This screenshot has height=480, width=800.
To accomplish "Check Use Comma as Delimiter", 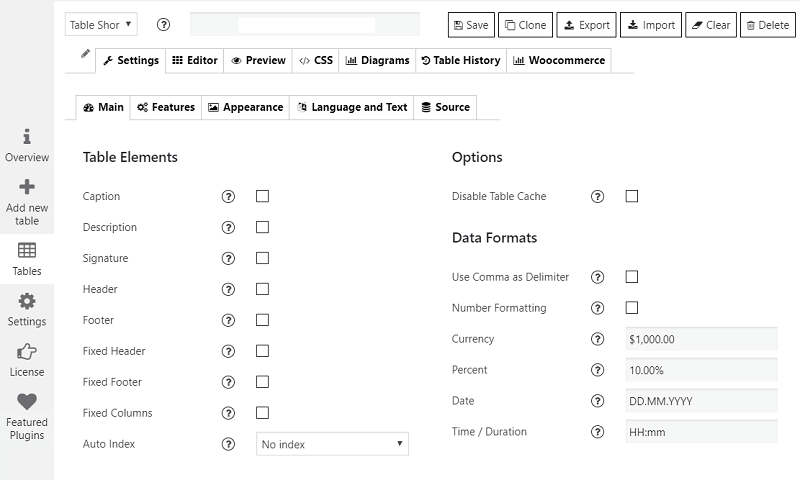I will coord(631,277).
